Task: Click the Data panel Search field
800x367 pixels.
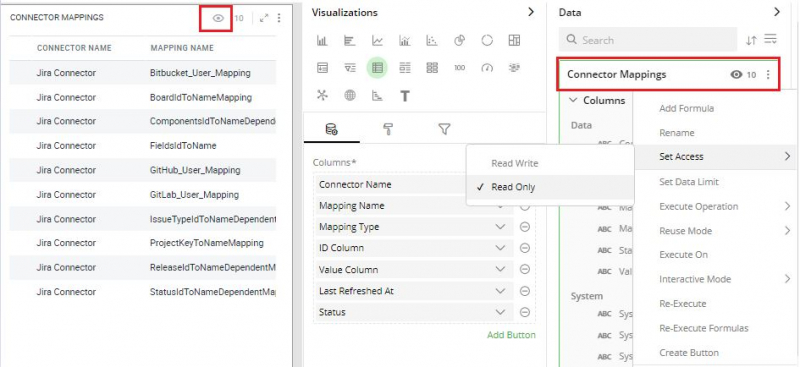Action: click(648, 40)
